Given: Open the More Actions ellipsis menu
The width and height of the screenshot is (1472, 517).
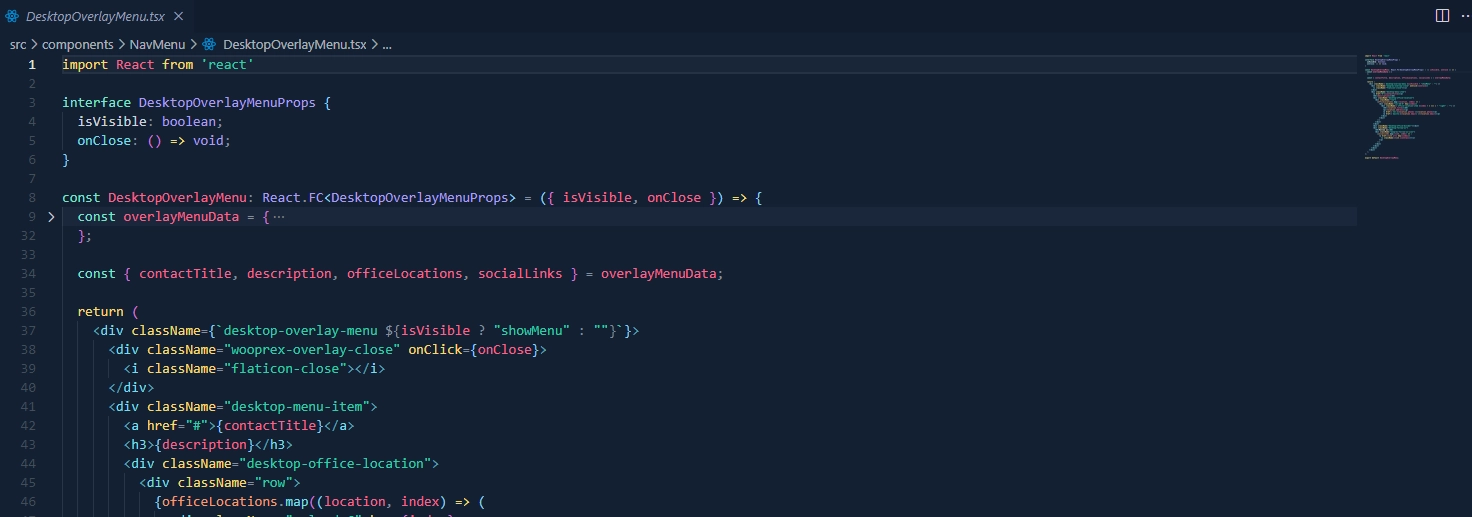Looking at the screenshot, I should click(1463, 16).
